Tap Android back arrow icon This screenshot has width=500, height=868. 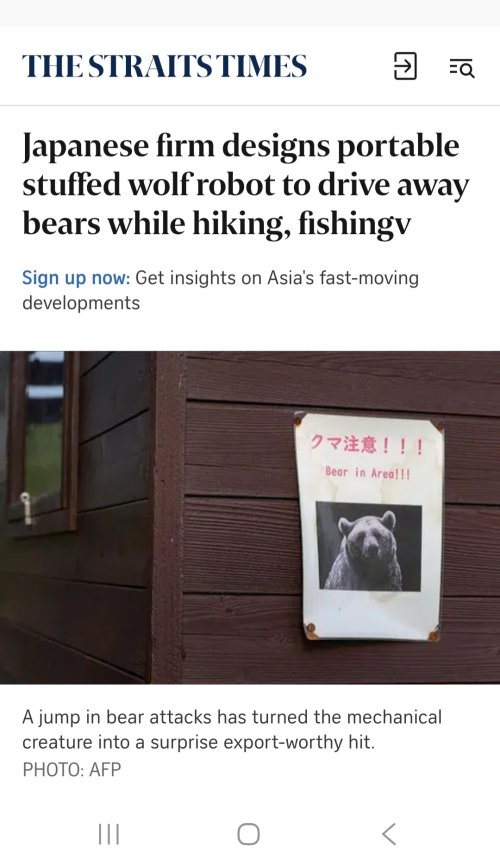[x=389, y=834]
